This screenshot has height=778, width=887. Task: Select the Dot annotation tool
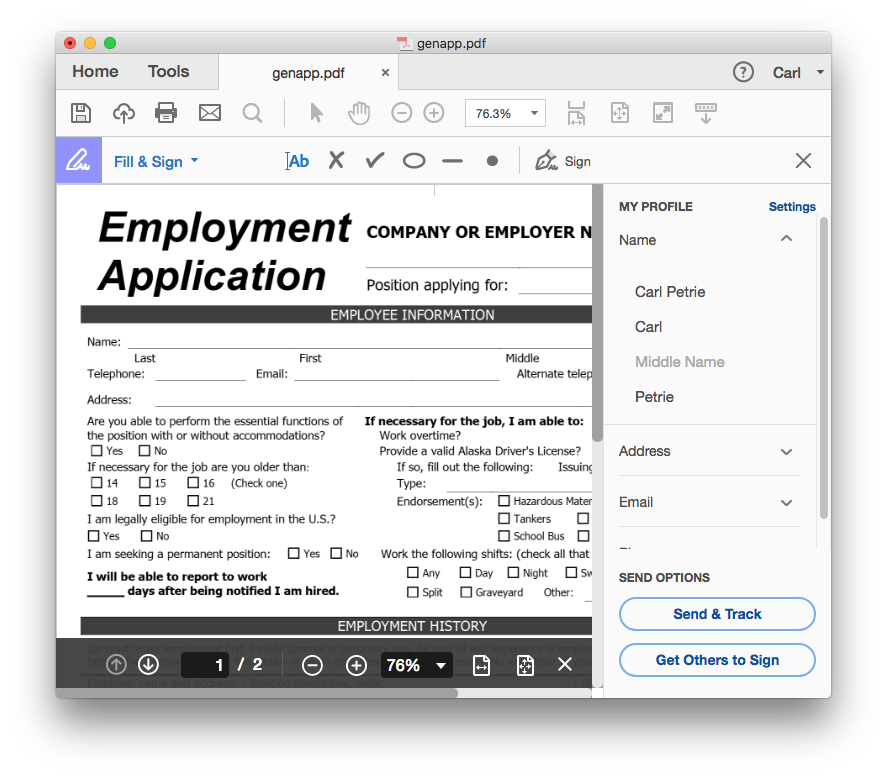click(490, 160)
